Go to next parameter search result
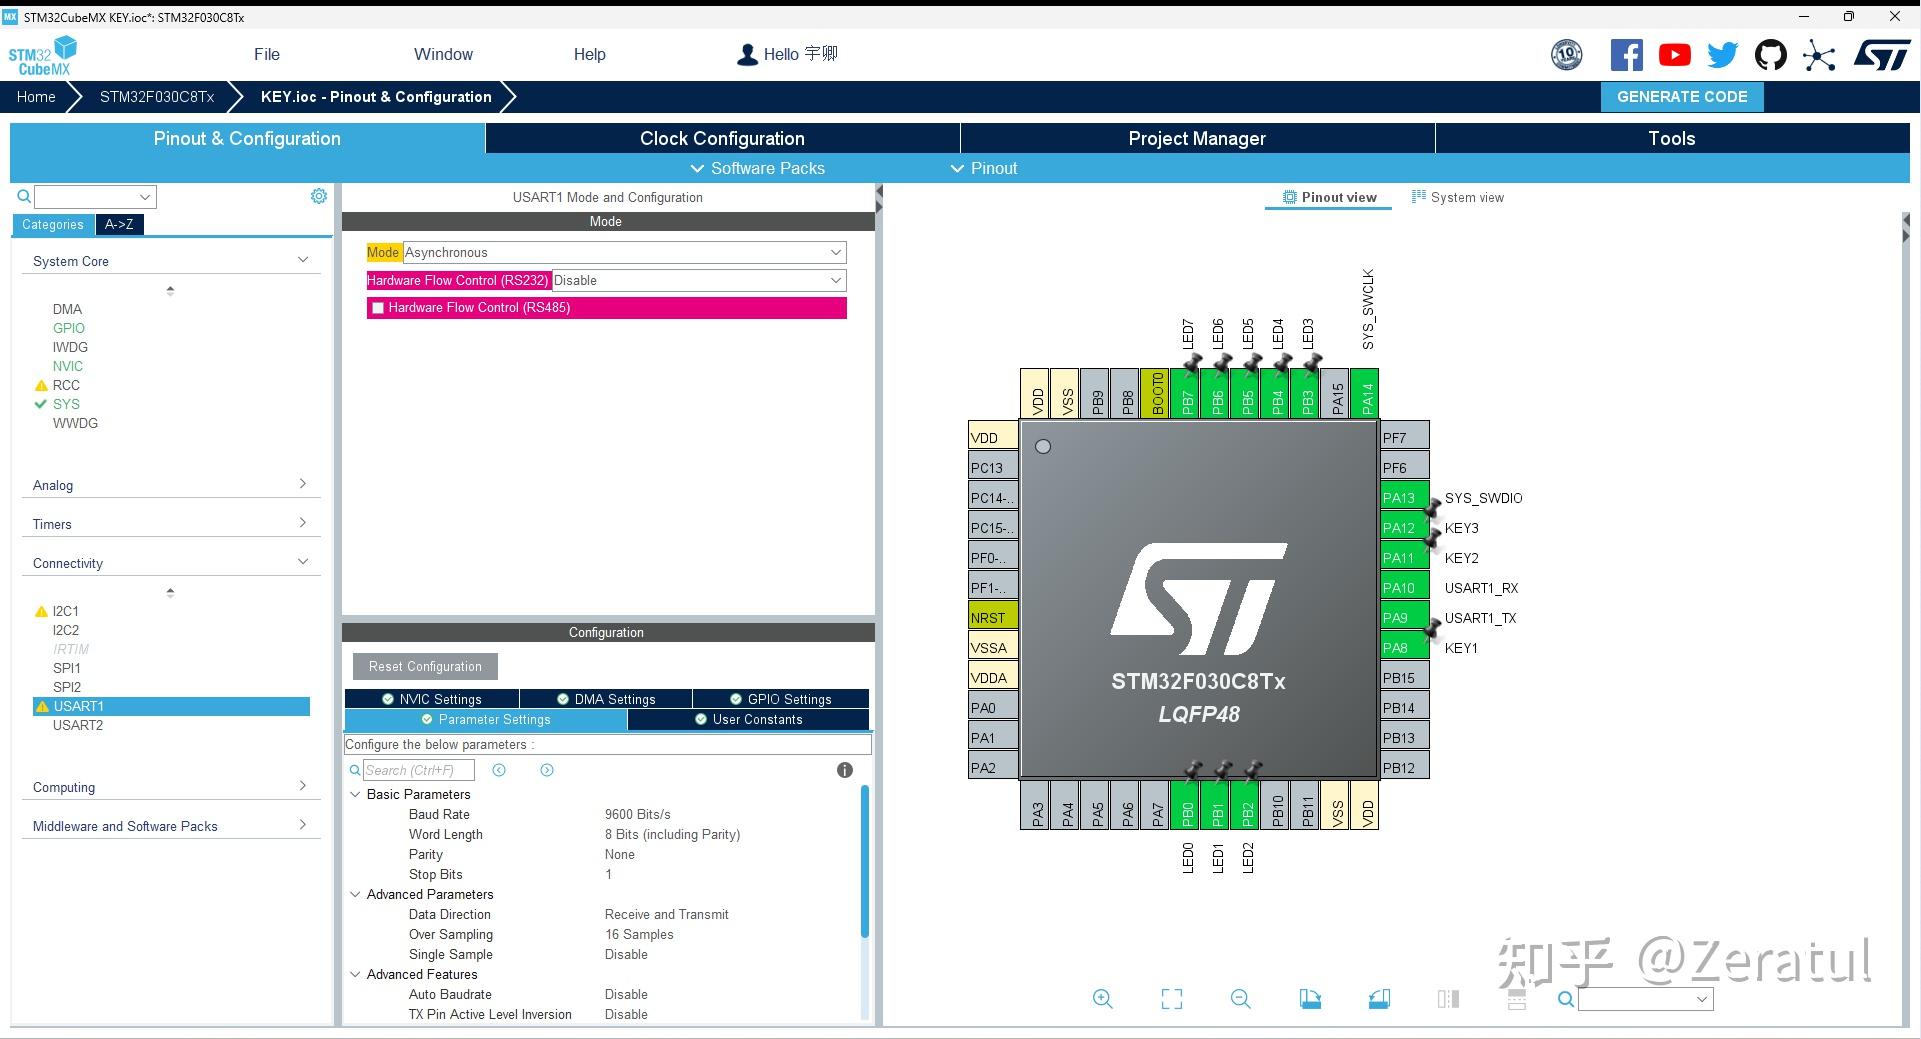 (547, 770)
